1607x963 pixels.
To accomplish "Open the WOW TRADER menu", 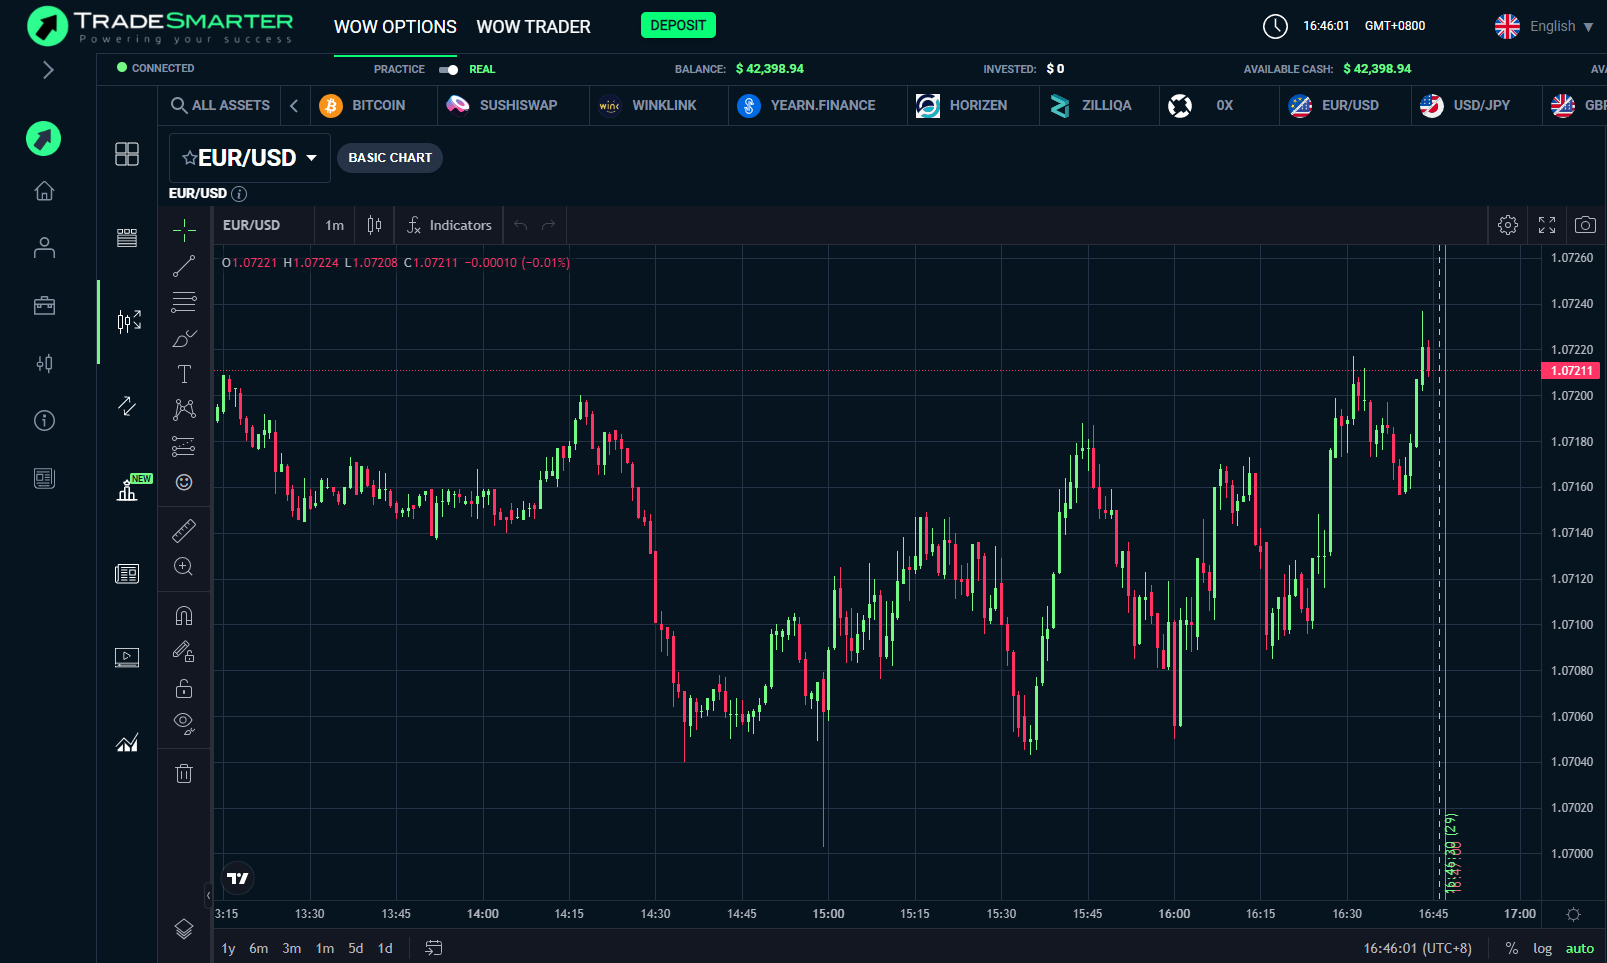I will pyautogui.click(x=533, y=27).
